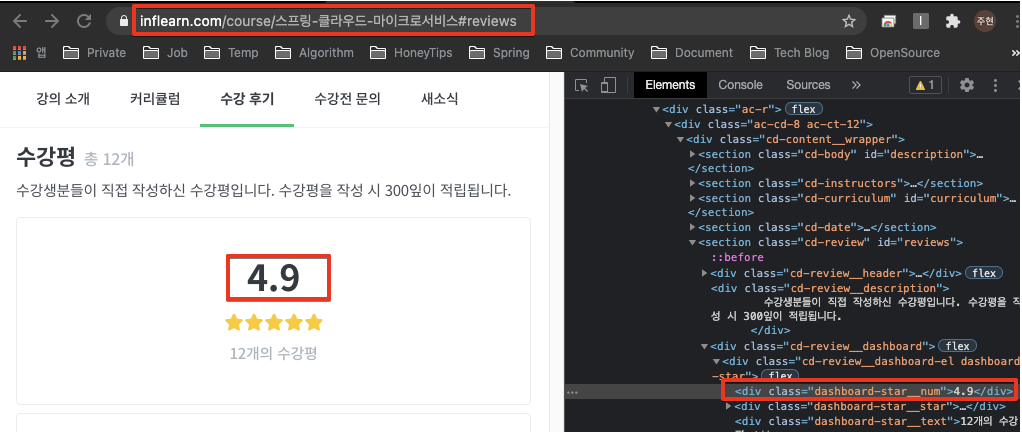Viewport: 1022px width, 432px height.
Task: Switch to the 커리큘럼 tab
Action: point(155,99)
